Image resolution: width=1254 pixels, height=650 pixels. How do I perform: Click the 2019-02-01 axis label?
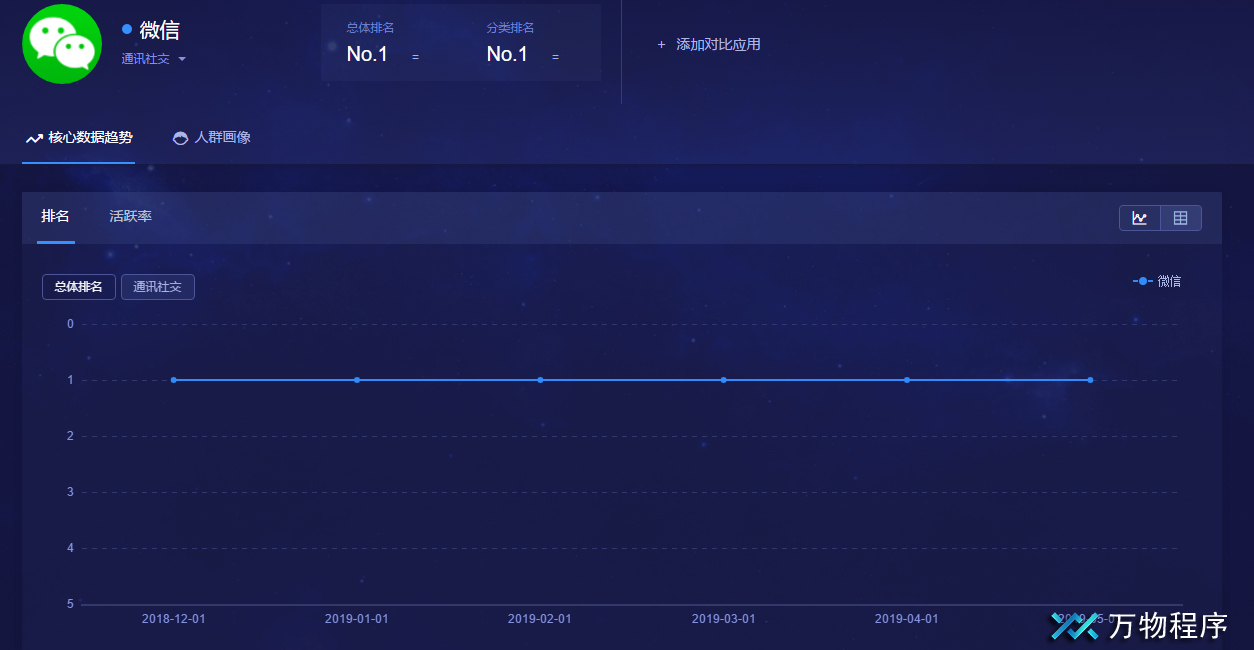coord(540,619)
